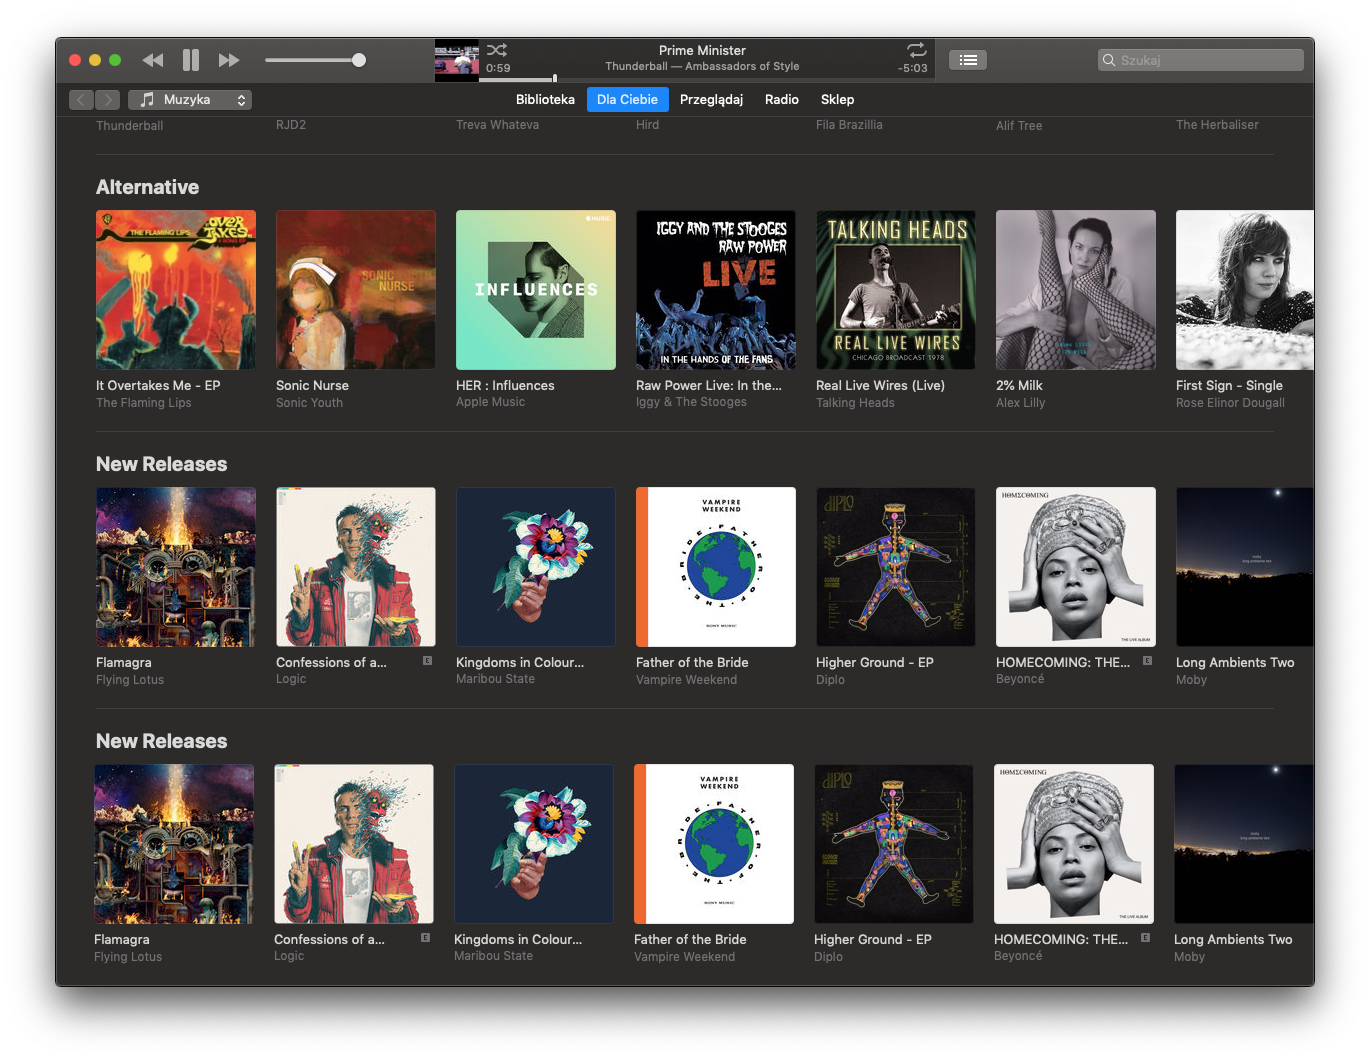This screenshot has height=1060, width=1370.
Task: Click the Hird artist name
Action: point(647,125)
